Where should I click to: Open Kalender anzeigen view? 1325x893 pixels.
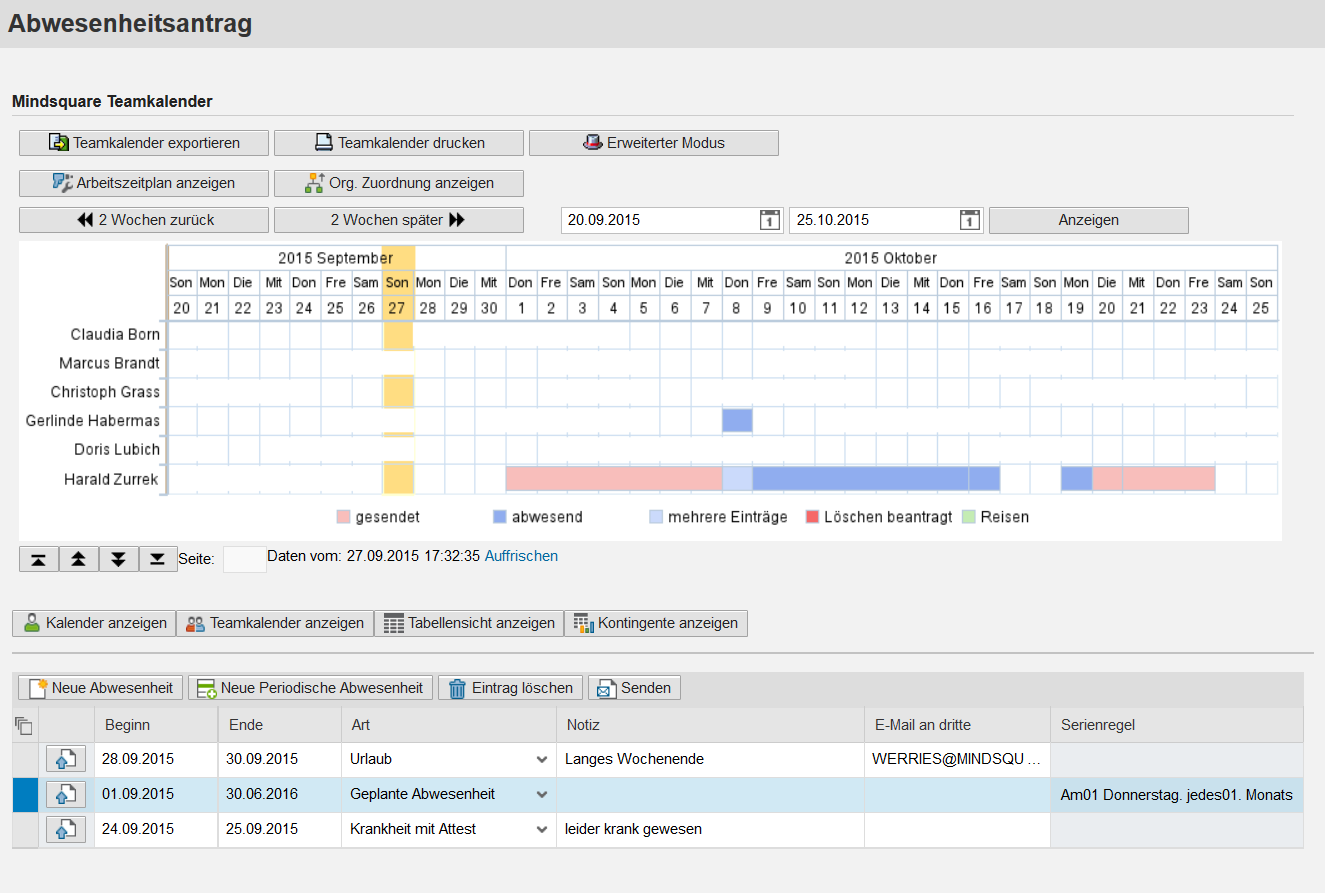[x=94, y=623]
